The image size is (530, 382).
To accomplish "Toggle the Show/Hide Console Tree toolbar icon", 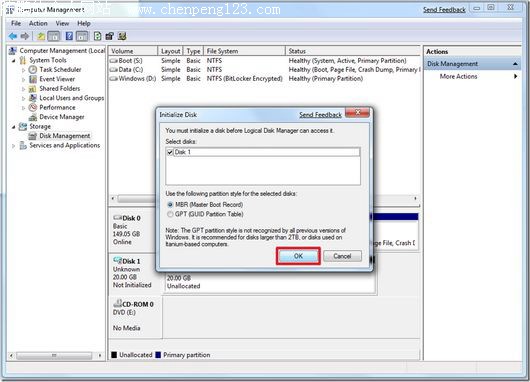I will coord(54,36).
